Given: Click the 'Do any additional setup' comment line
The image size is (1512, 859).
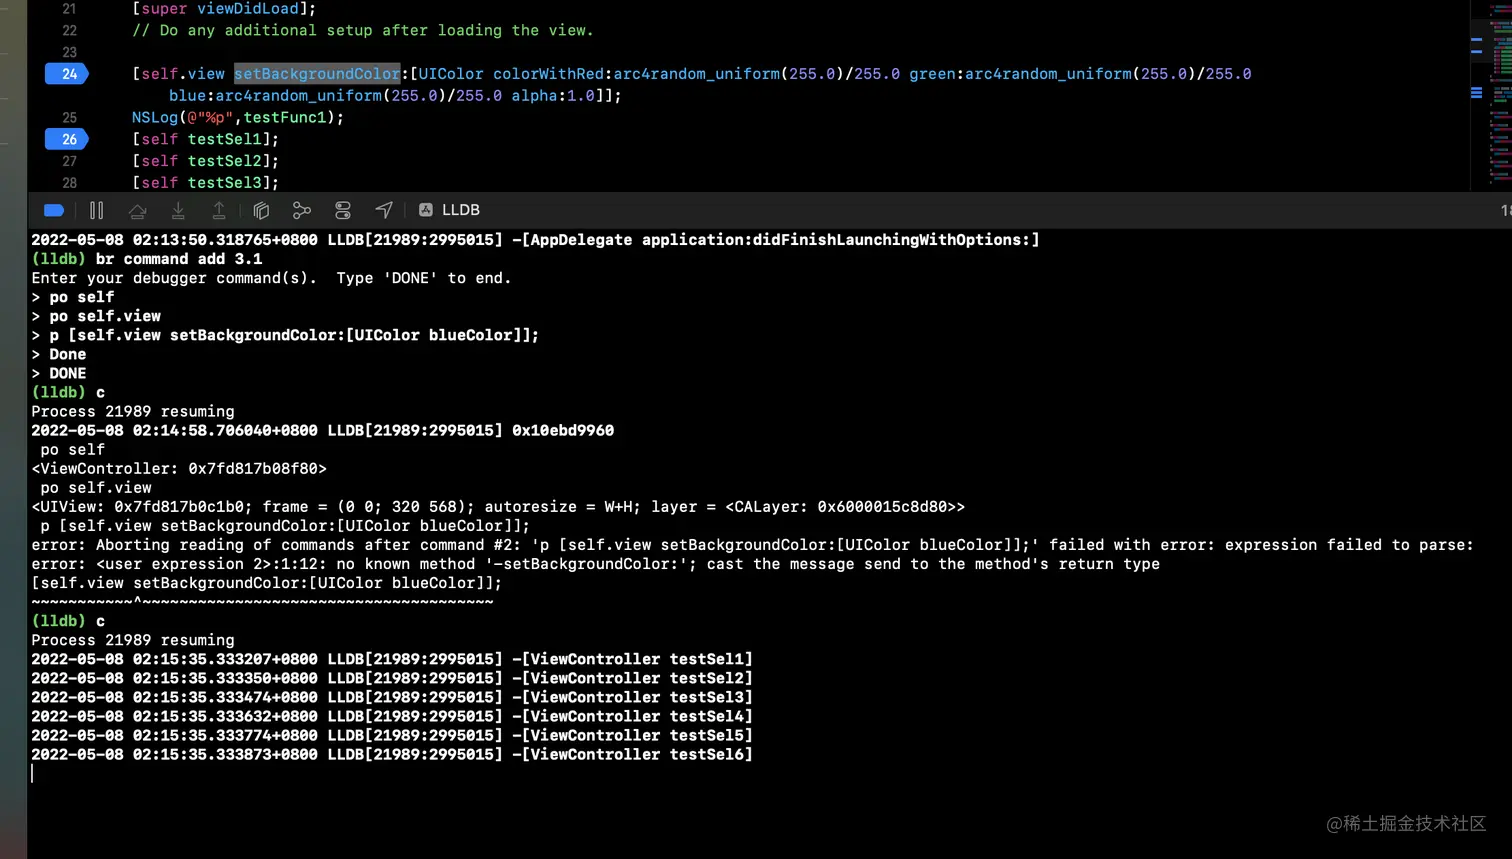Looking at the screenshot, I should pyautogui.click(x=362, y=31).
